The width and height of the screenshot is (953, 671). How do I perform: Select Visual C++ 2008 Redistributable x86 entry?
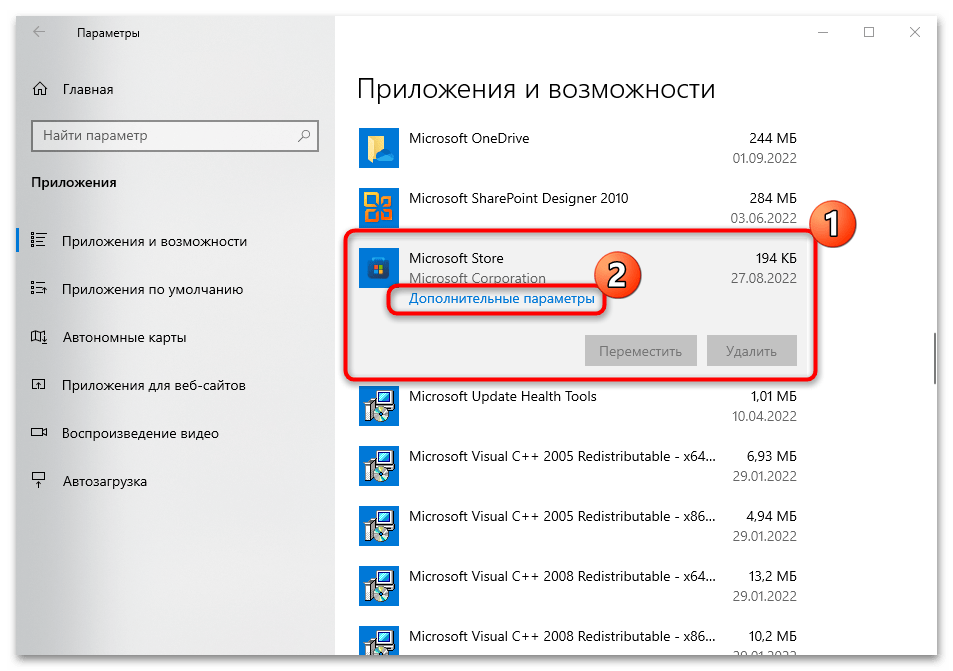pyautogui.click(x=577, y=639)
